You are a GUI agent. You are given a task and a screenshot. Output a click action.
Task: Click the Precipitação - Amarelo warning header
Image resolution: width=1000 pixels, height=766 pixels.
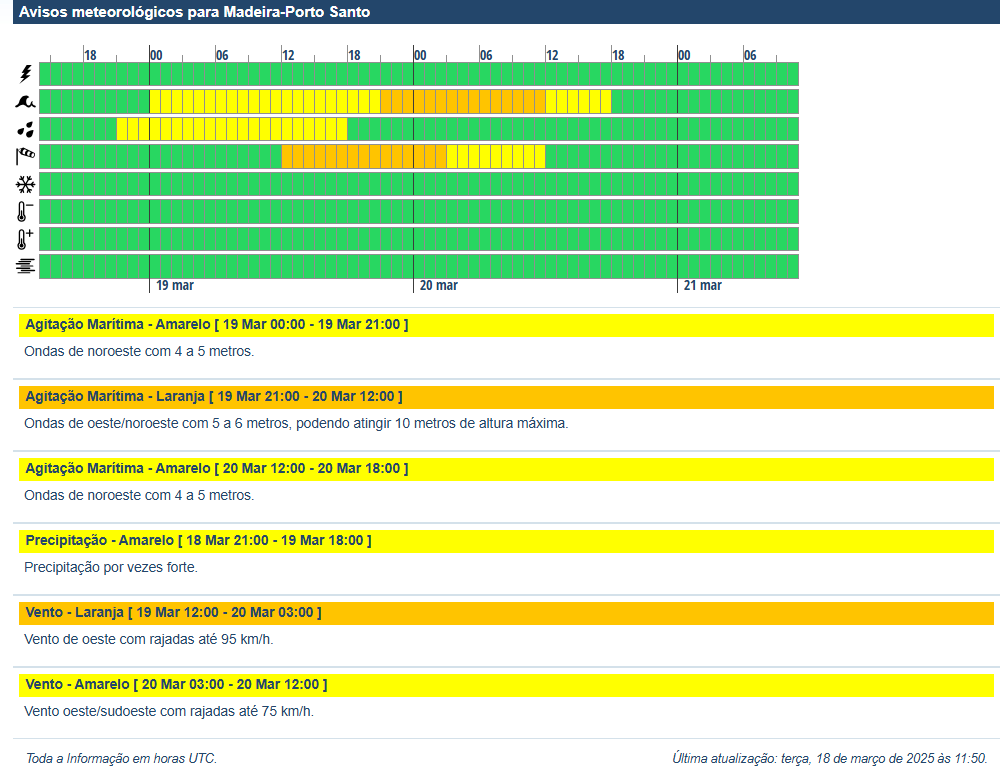tap(198, 540)
